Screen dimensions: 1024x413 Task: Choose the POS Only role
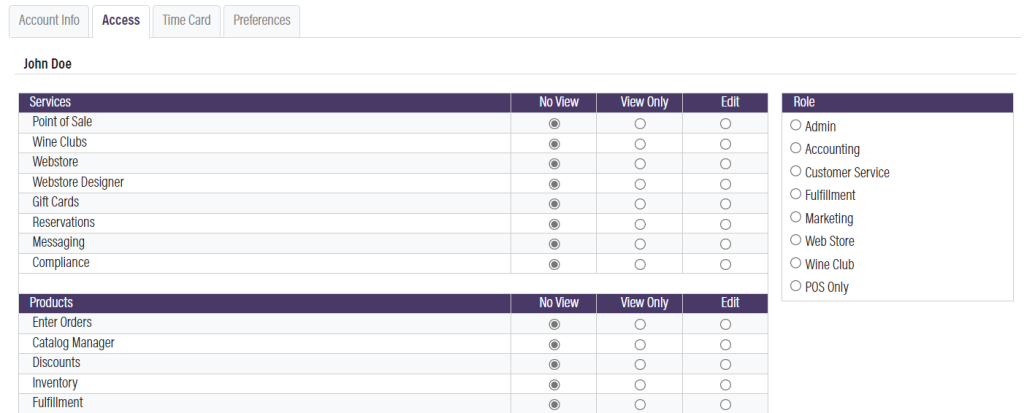click(796, 287)
